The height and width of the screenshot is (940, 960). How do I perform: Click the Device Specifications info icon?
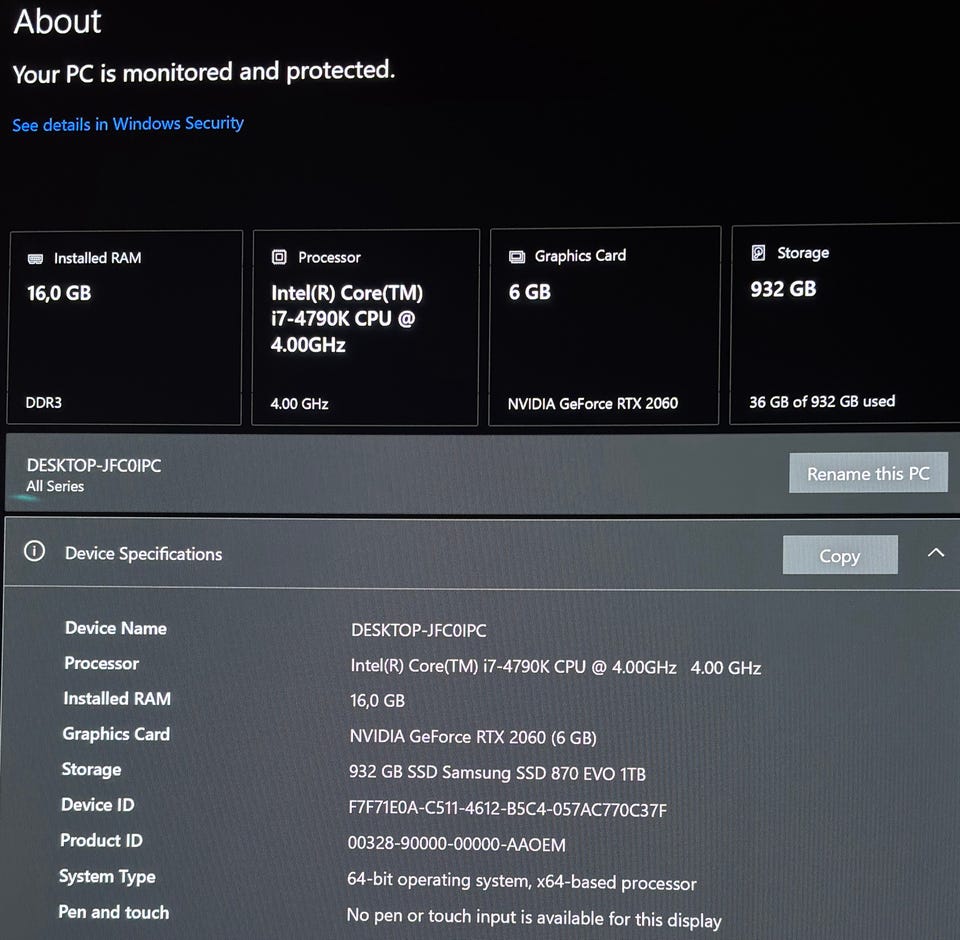point(34,551)
